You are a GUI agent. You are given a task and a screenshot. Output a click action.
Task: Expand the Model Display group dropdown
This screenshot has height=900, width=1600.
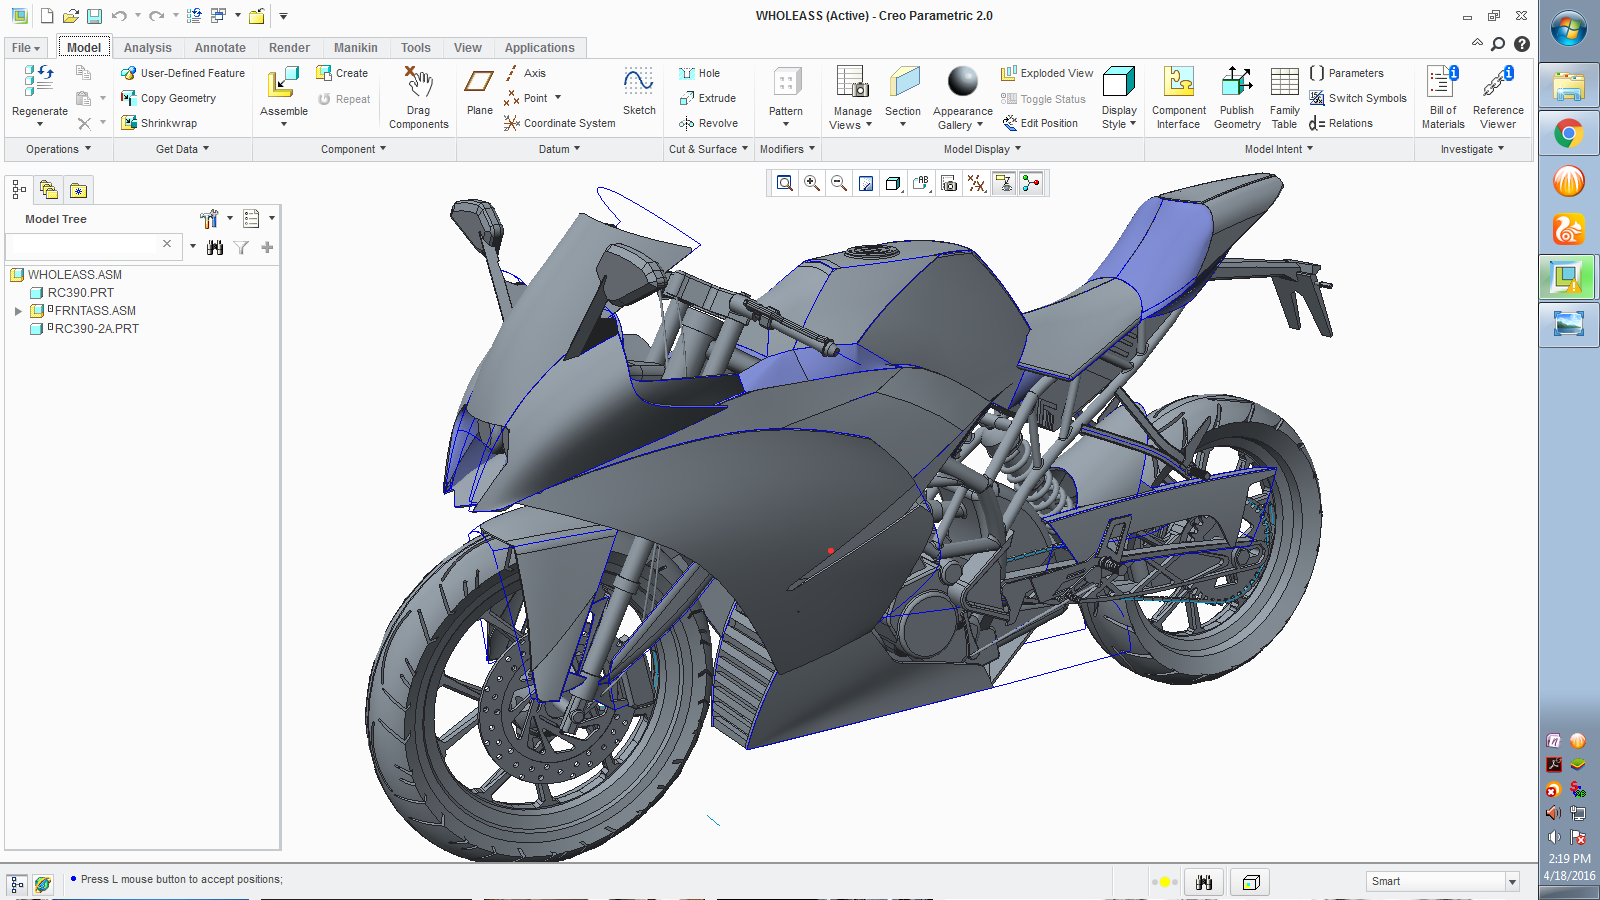click(982, 149)
